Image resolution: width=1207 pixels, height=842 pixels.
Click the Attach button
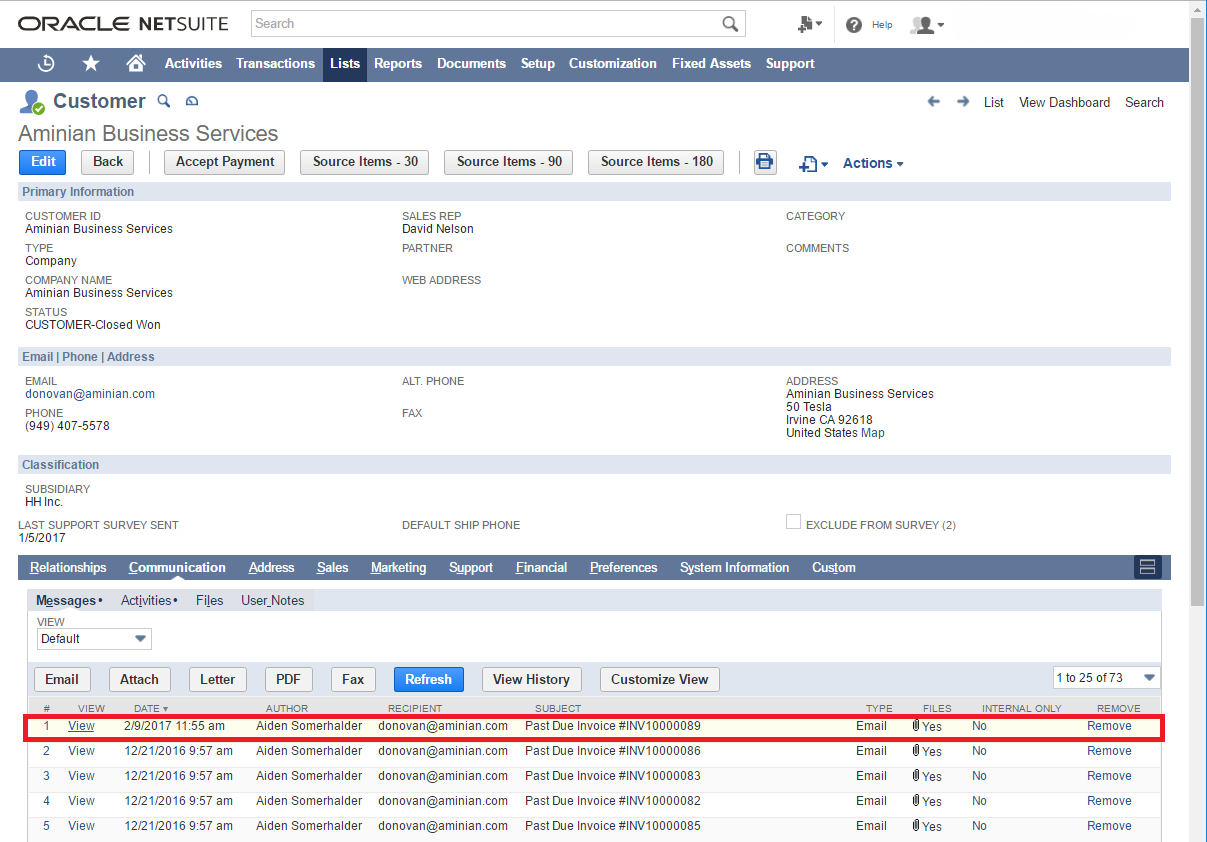pyautogui.click(x=139, y=679)
